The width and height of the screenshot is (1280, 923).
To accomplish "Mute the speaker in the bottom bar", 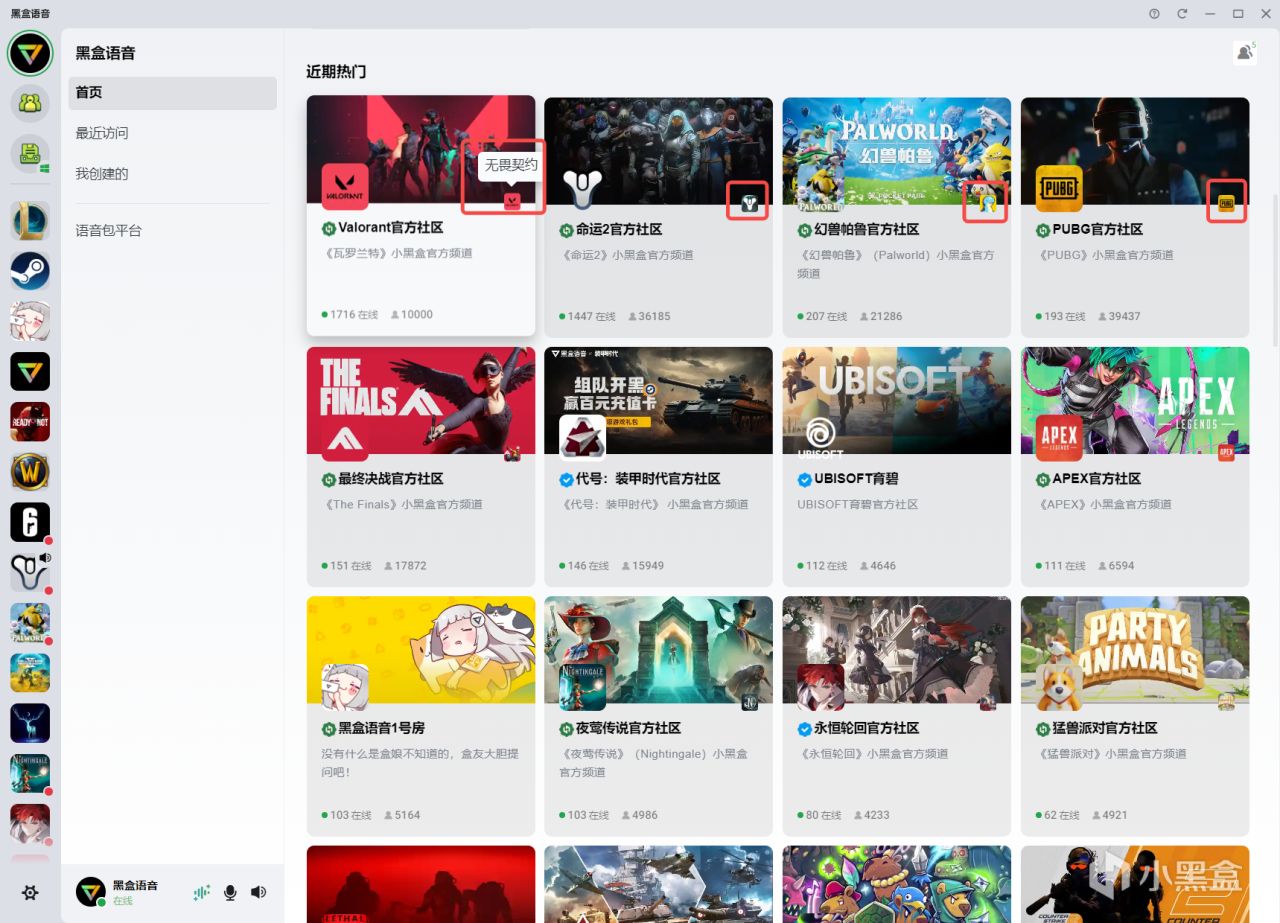I will pos(259,892).
